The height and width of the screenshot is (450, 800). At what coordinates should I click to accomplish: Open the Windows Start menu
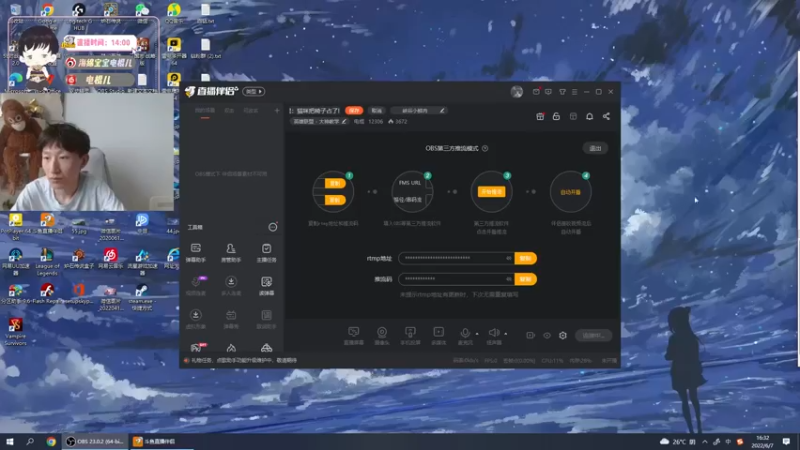pyautogui.click(x=9, y=441)
